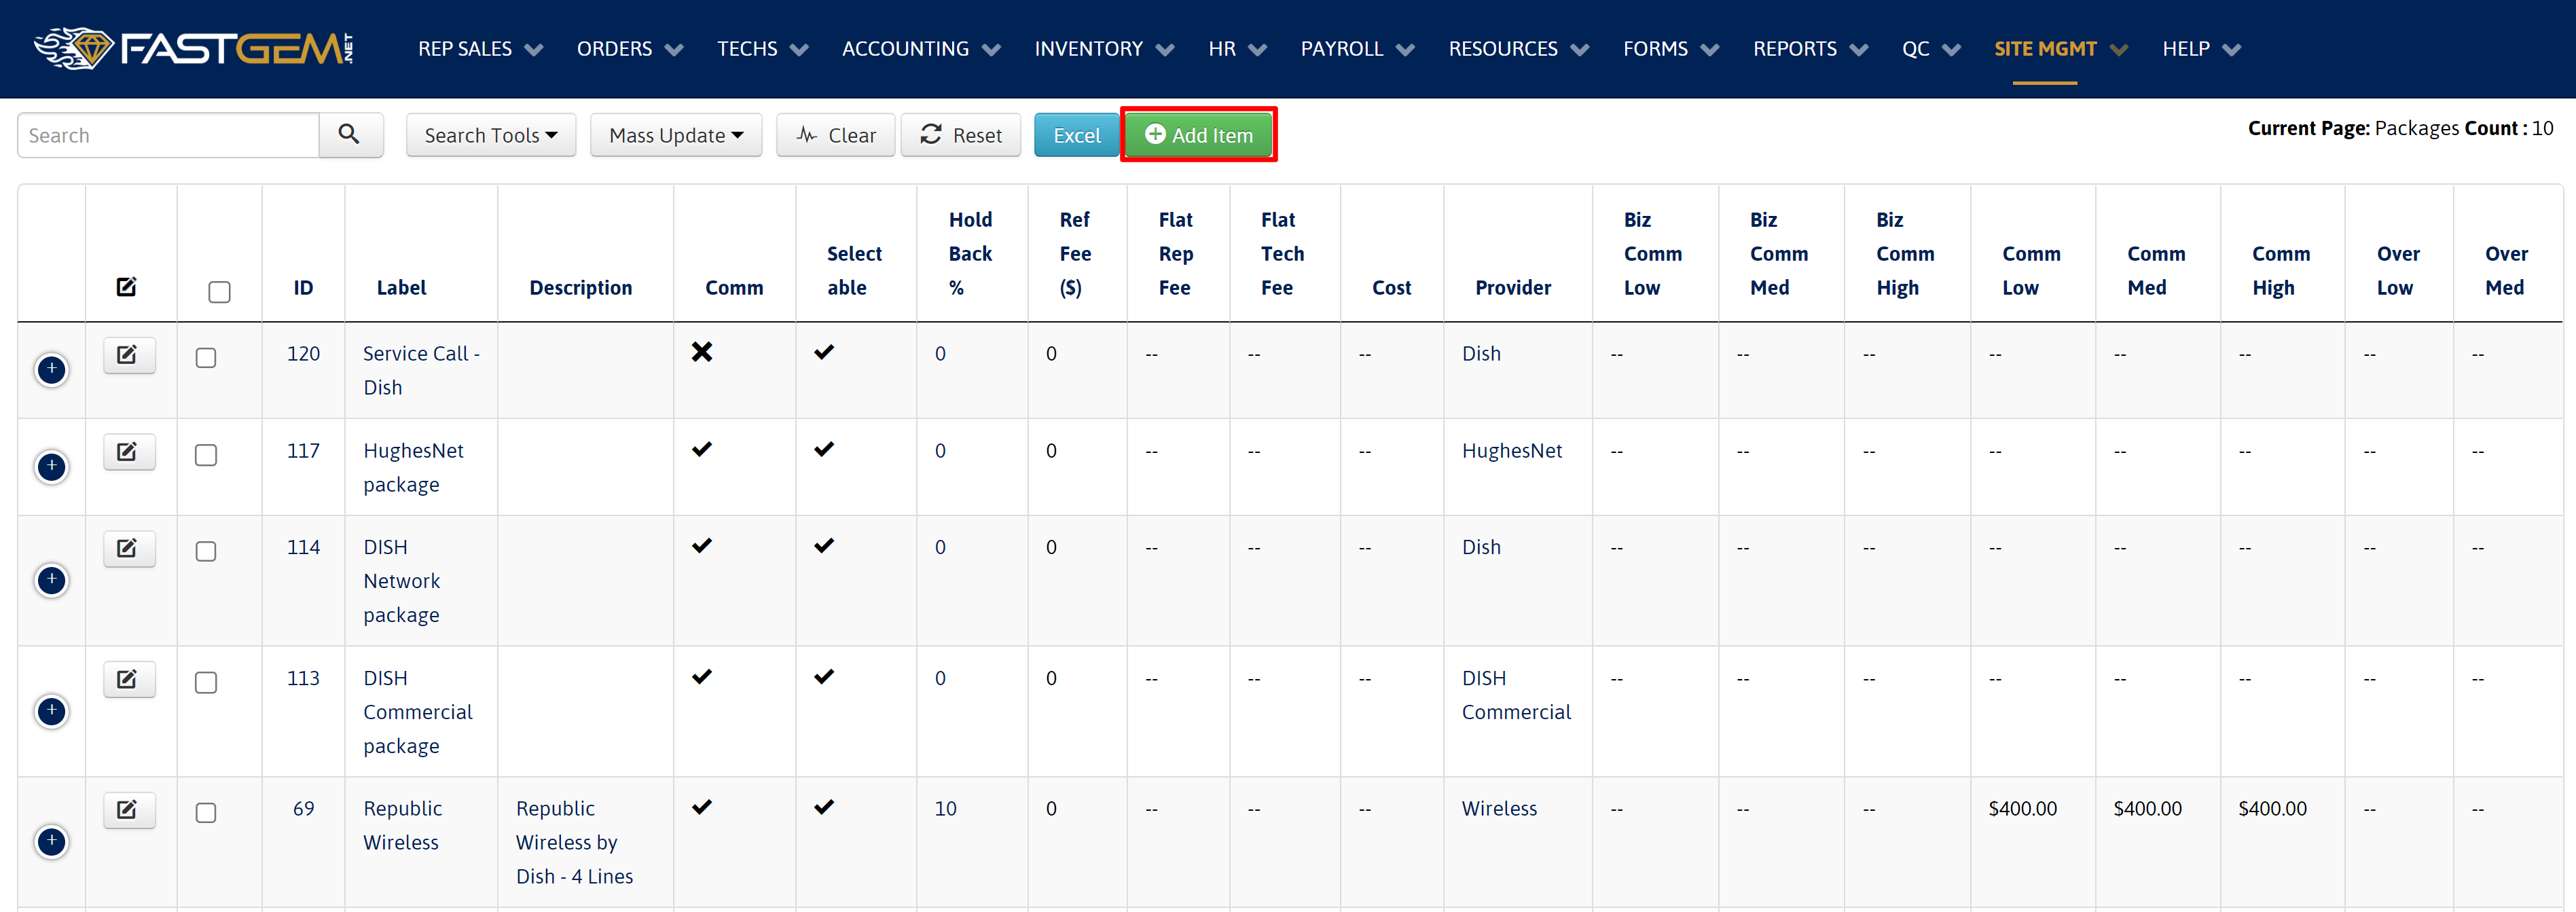Check the box for ID 114
The height and width of the screenshot is (912, 2576).
click(x=206, y=552)
